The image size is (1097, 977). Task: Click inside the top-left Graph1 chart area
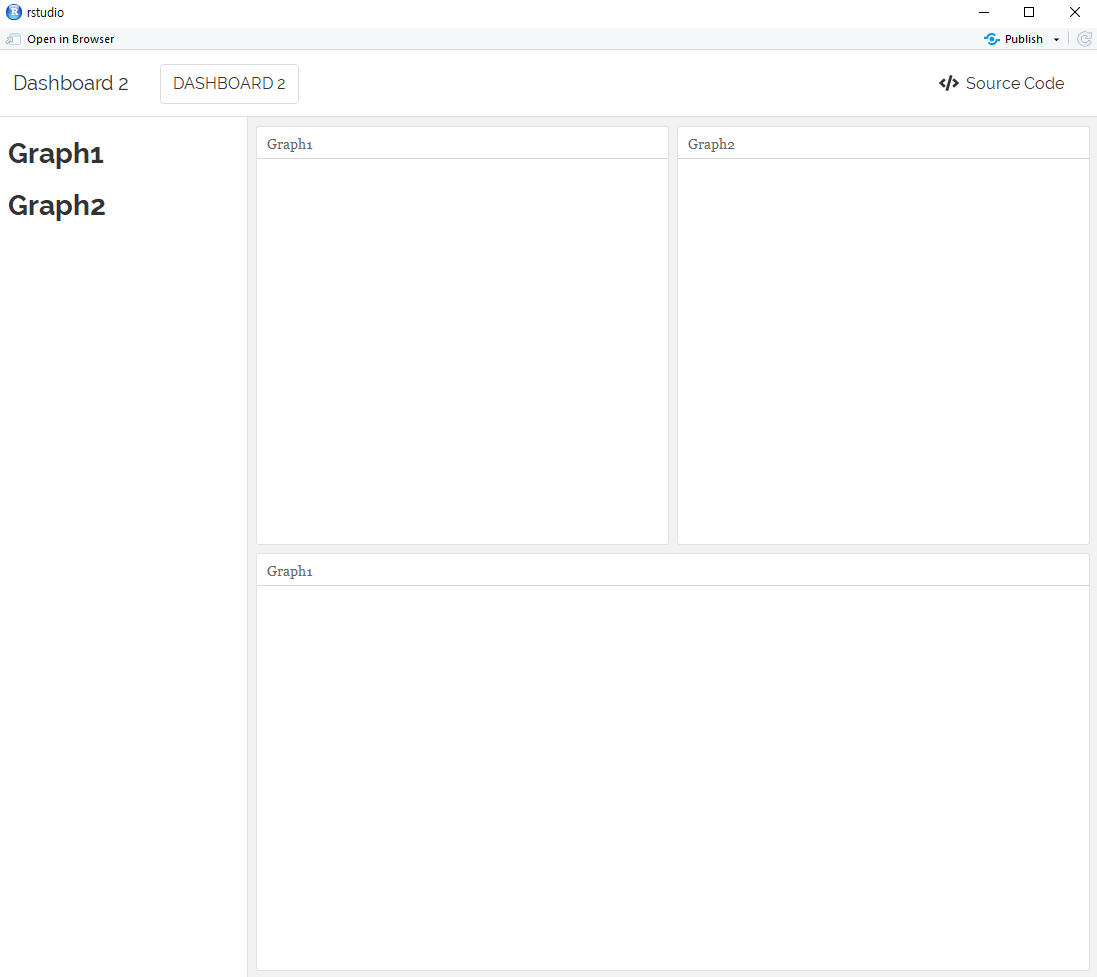(x=461, y=350)
